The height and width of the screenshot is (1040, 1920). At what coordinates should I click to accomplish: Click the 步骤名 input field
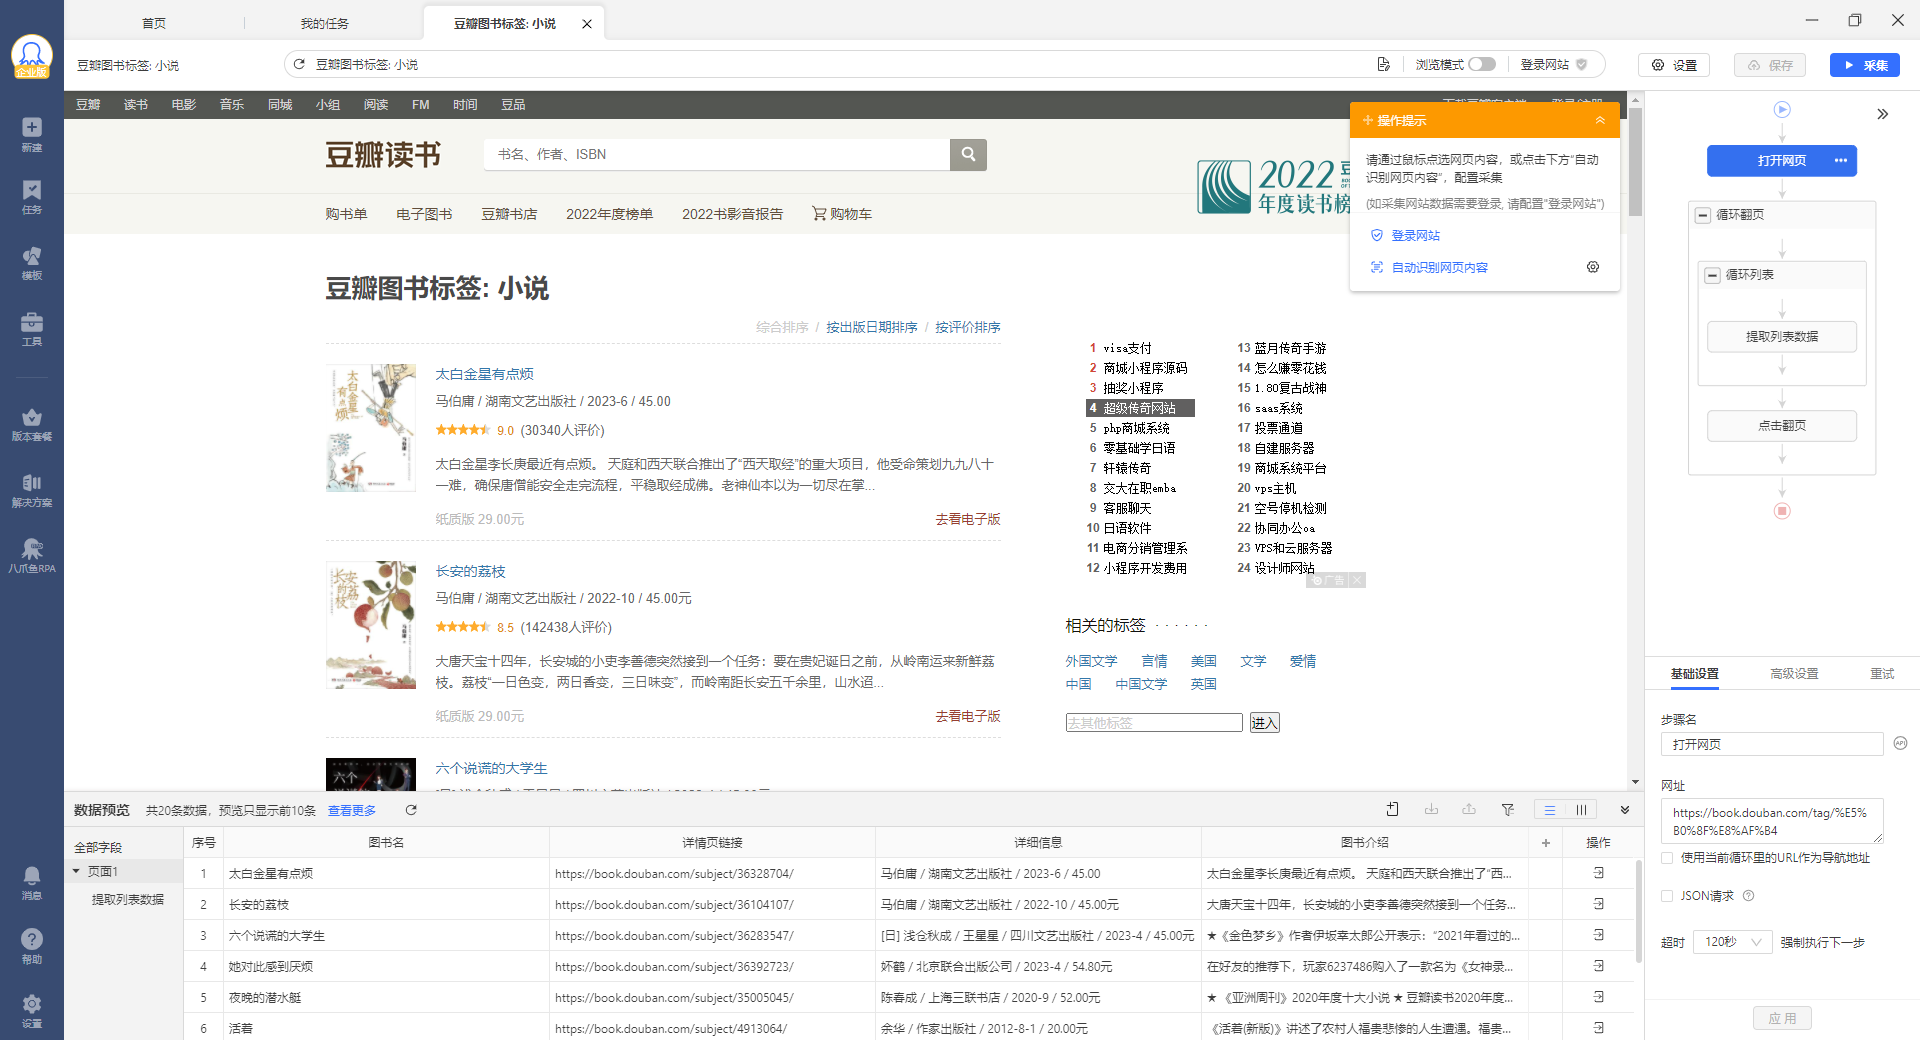1771,744
